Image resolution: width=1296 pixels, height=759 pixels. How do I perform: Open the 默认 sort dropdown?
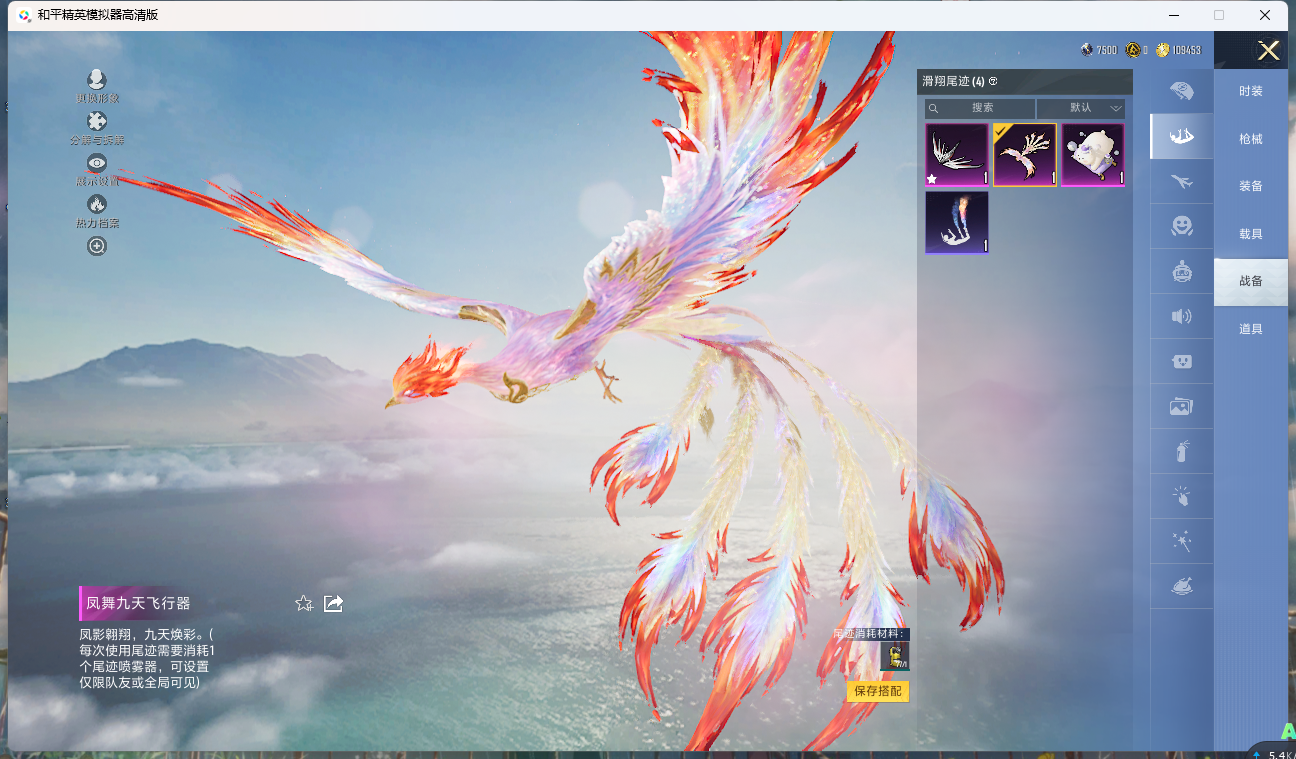pos(1081,108)
